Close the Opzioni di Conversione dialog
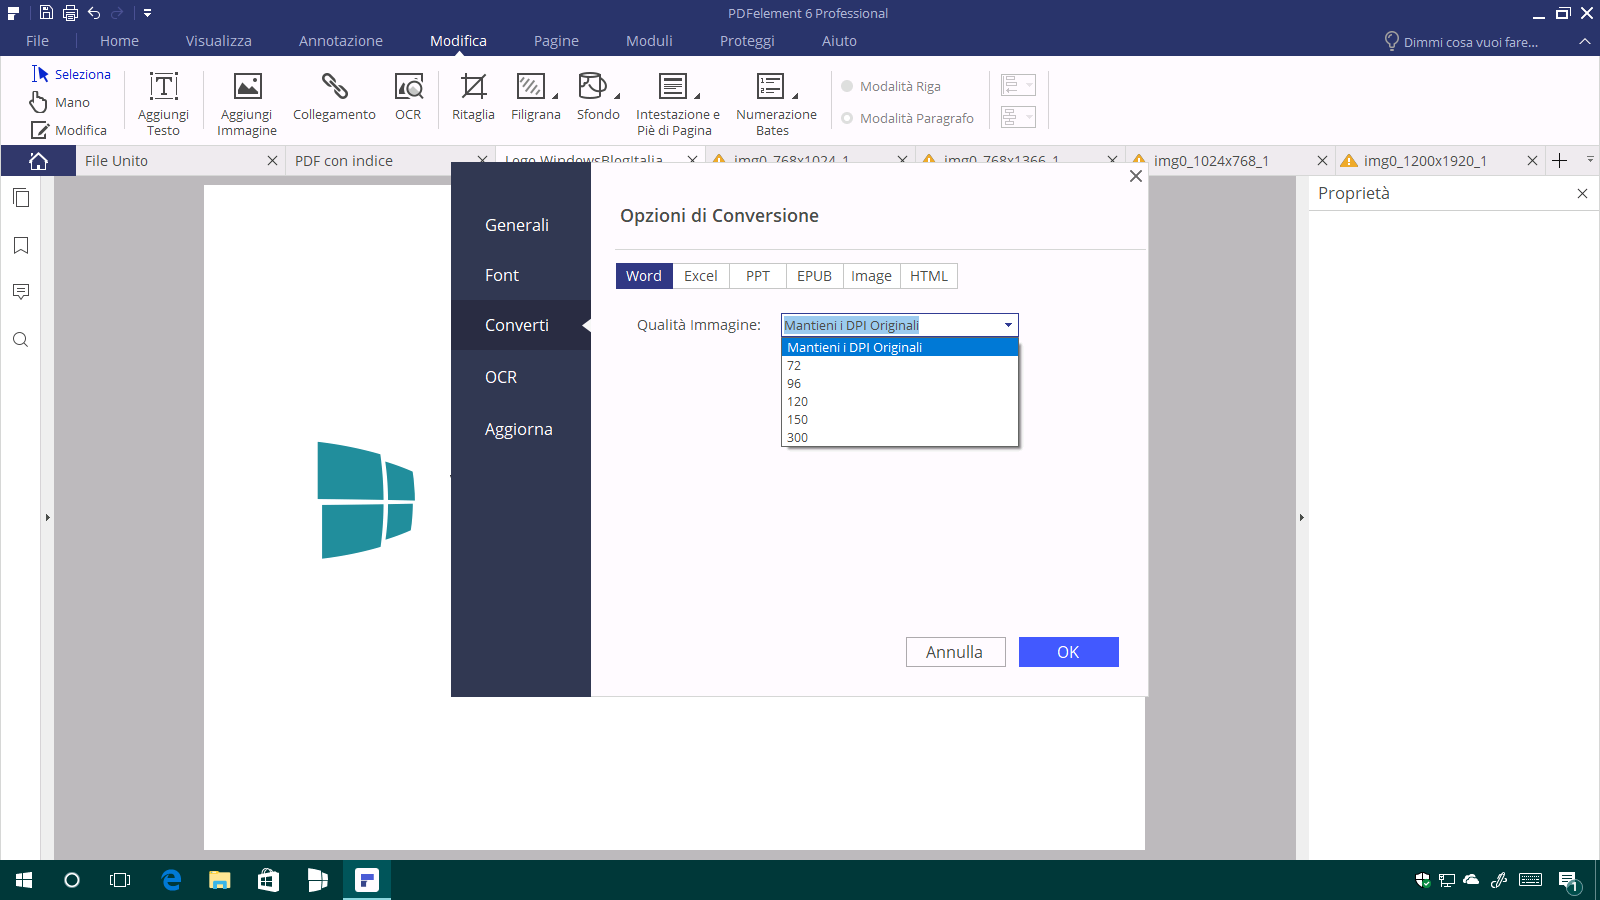 pyautogui.click(x=1135, y=176)
